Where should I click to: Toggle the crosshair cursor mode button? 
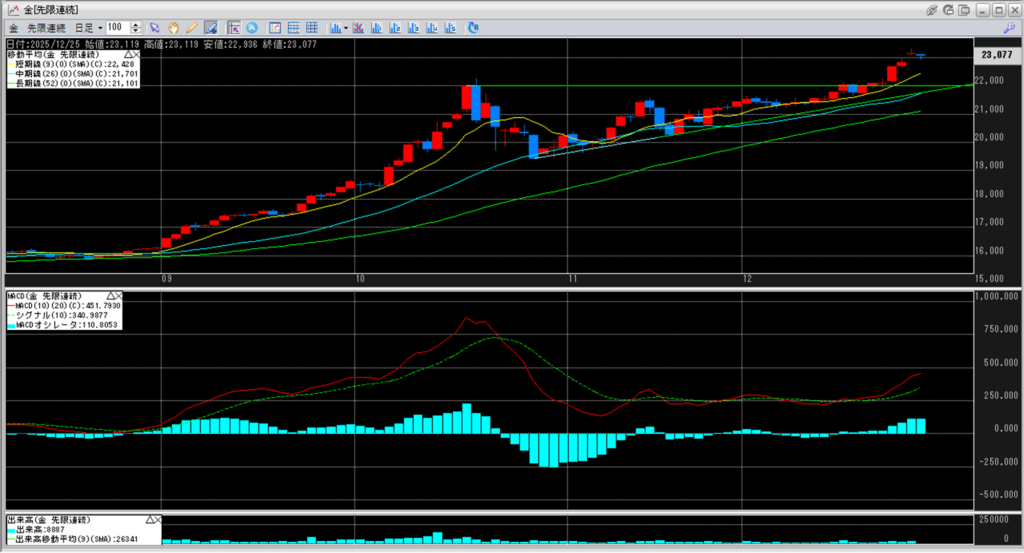pyautogui.click(x=233, y=27)
